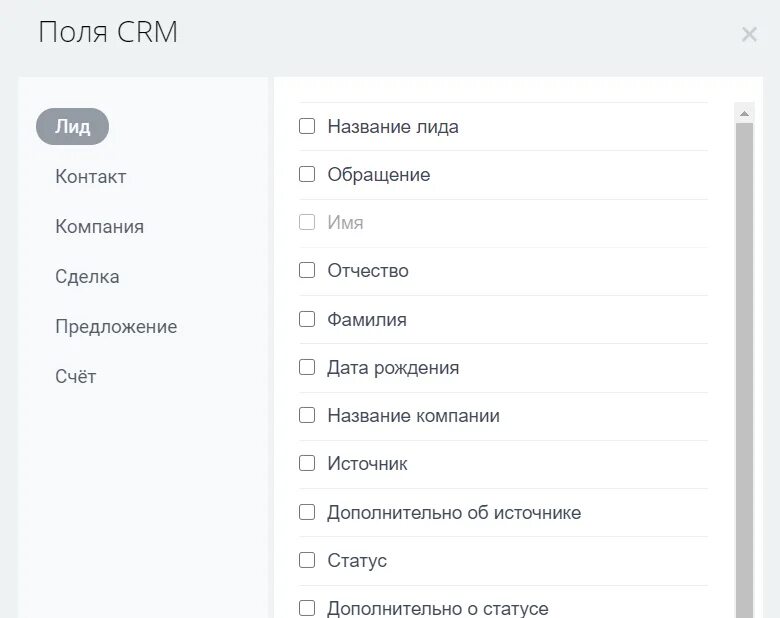Click the disabled Имя checkbox

click(x=307, y=222)
